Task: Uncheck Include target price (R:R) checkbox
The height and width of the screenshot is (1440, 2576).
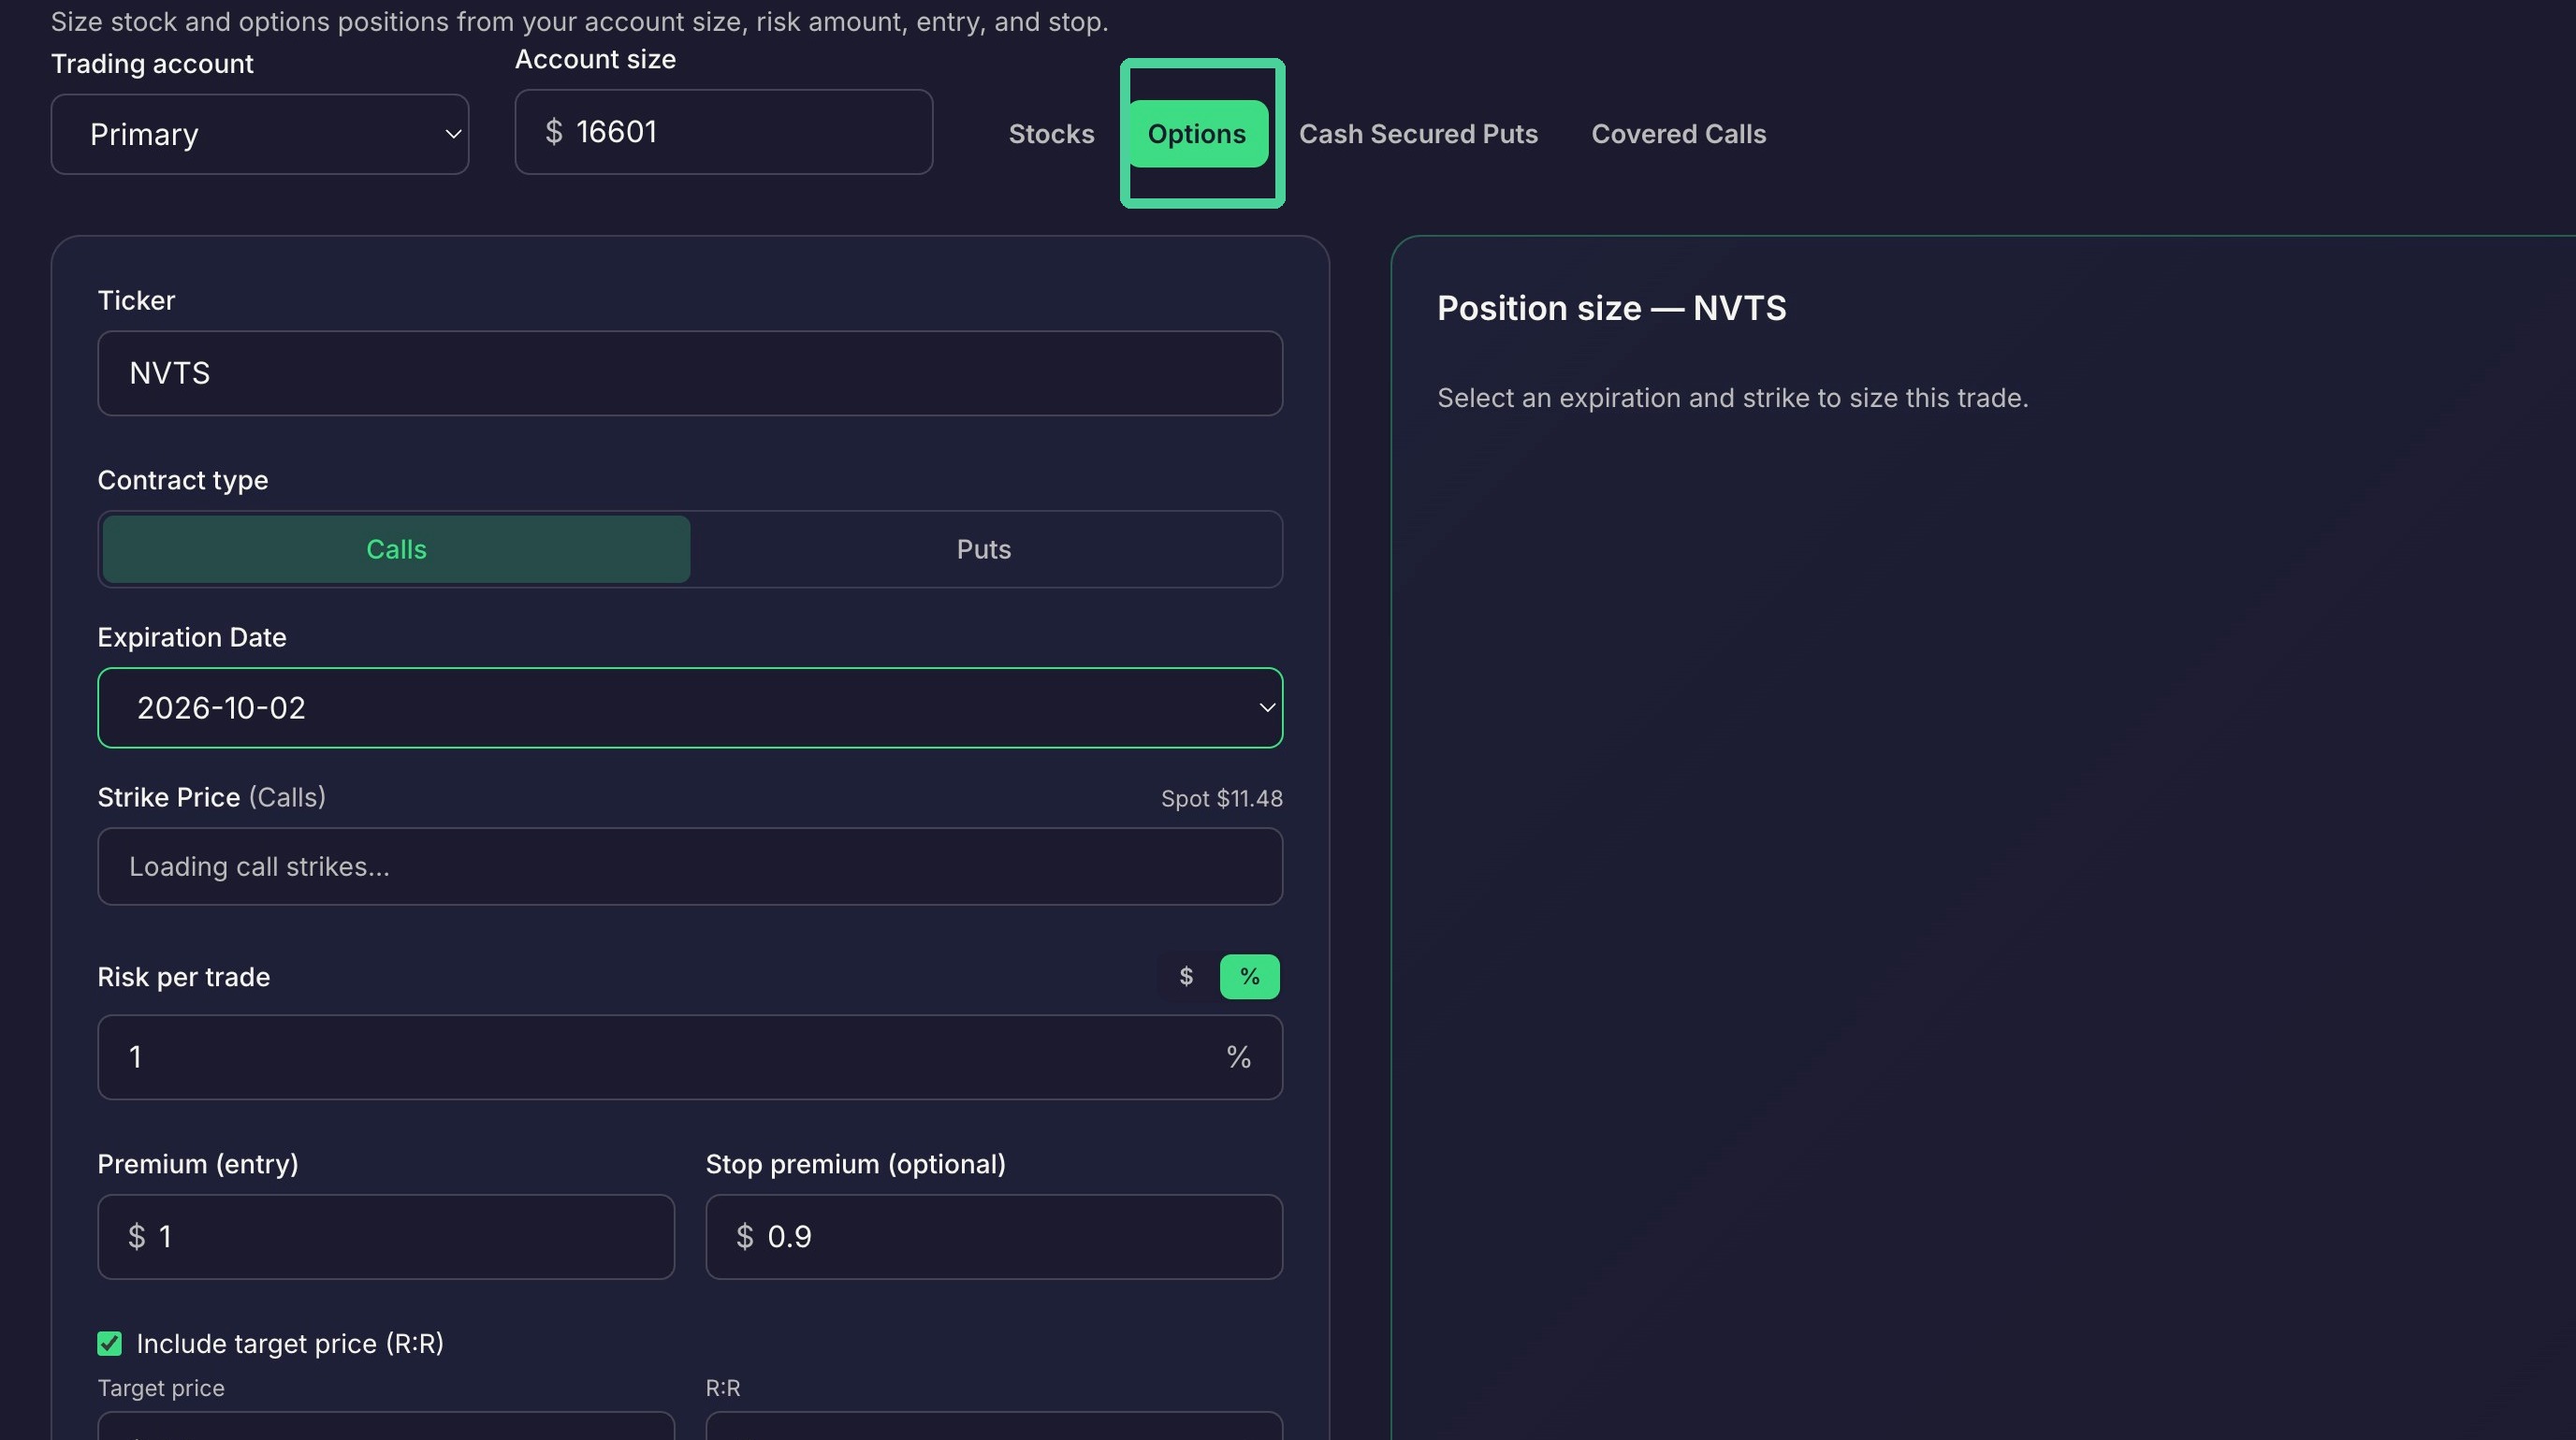Action: pyautogui.click(x=110, y=1343)
